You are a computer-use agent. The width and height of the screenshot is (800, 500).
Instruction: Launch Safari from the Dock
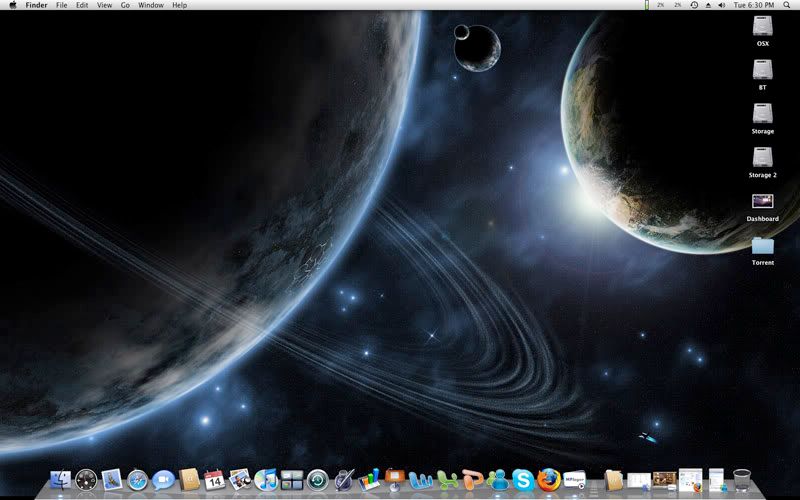coord(138,480)
